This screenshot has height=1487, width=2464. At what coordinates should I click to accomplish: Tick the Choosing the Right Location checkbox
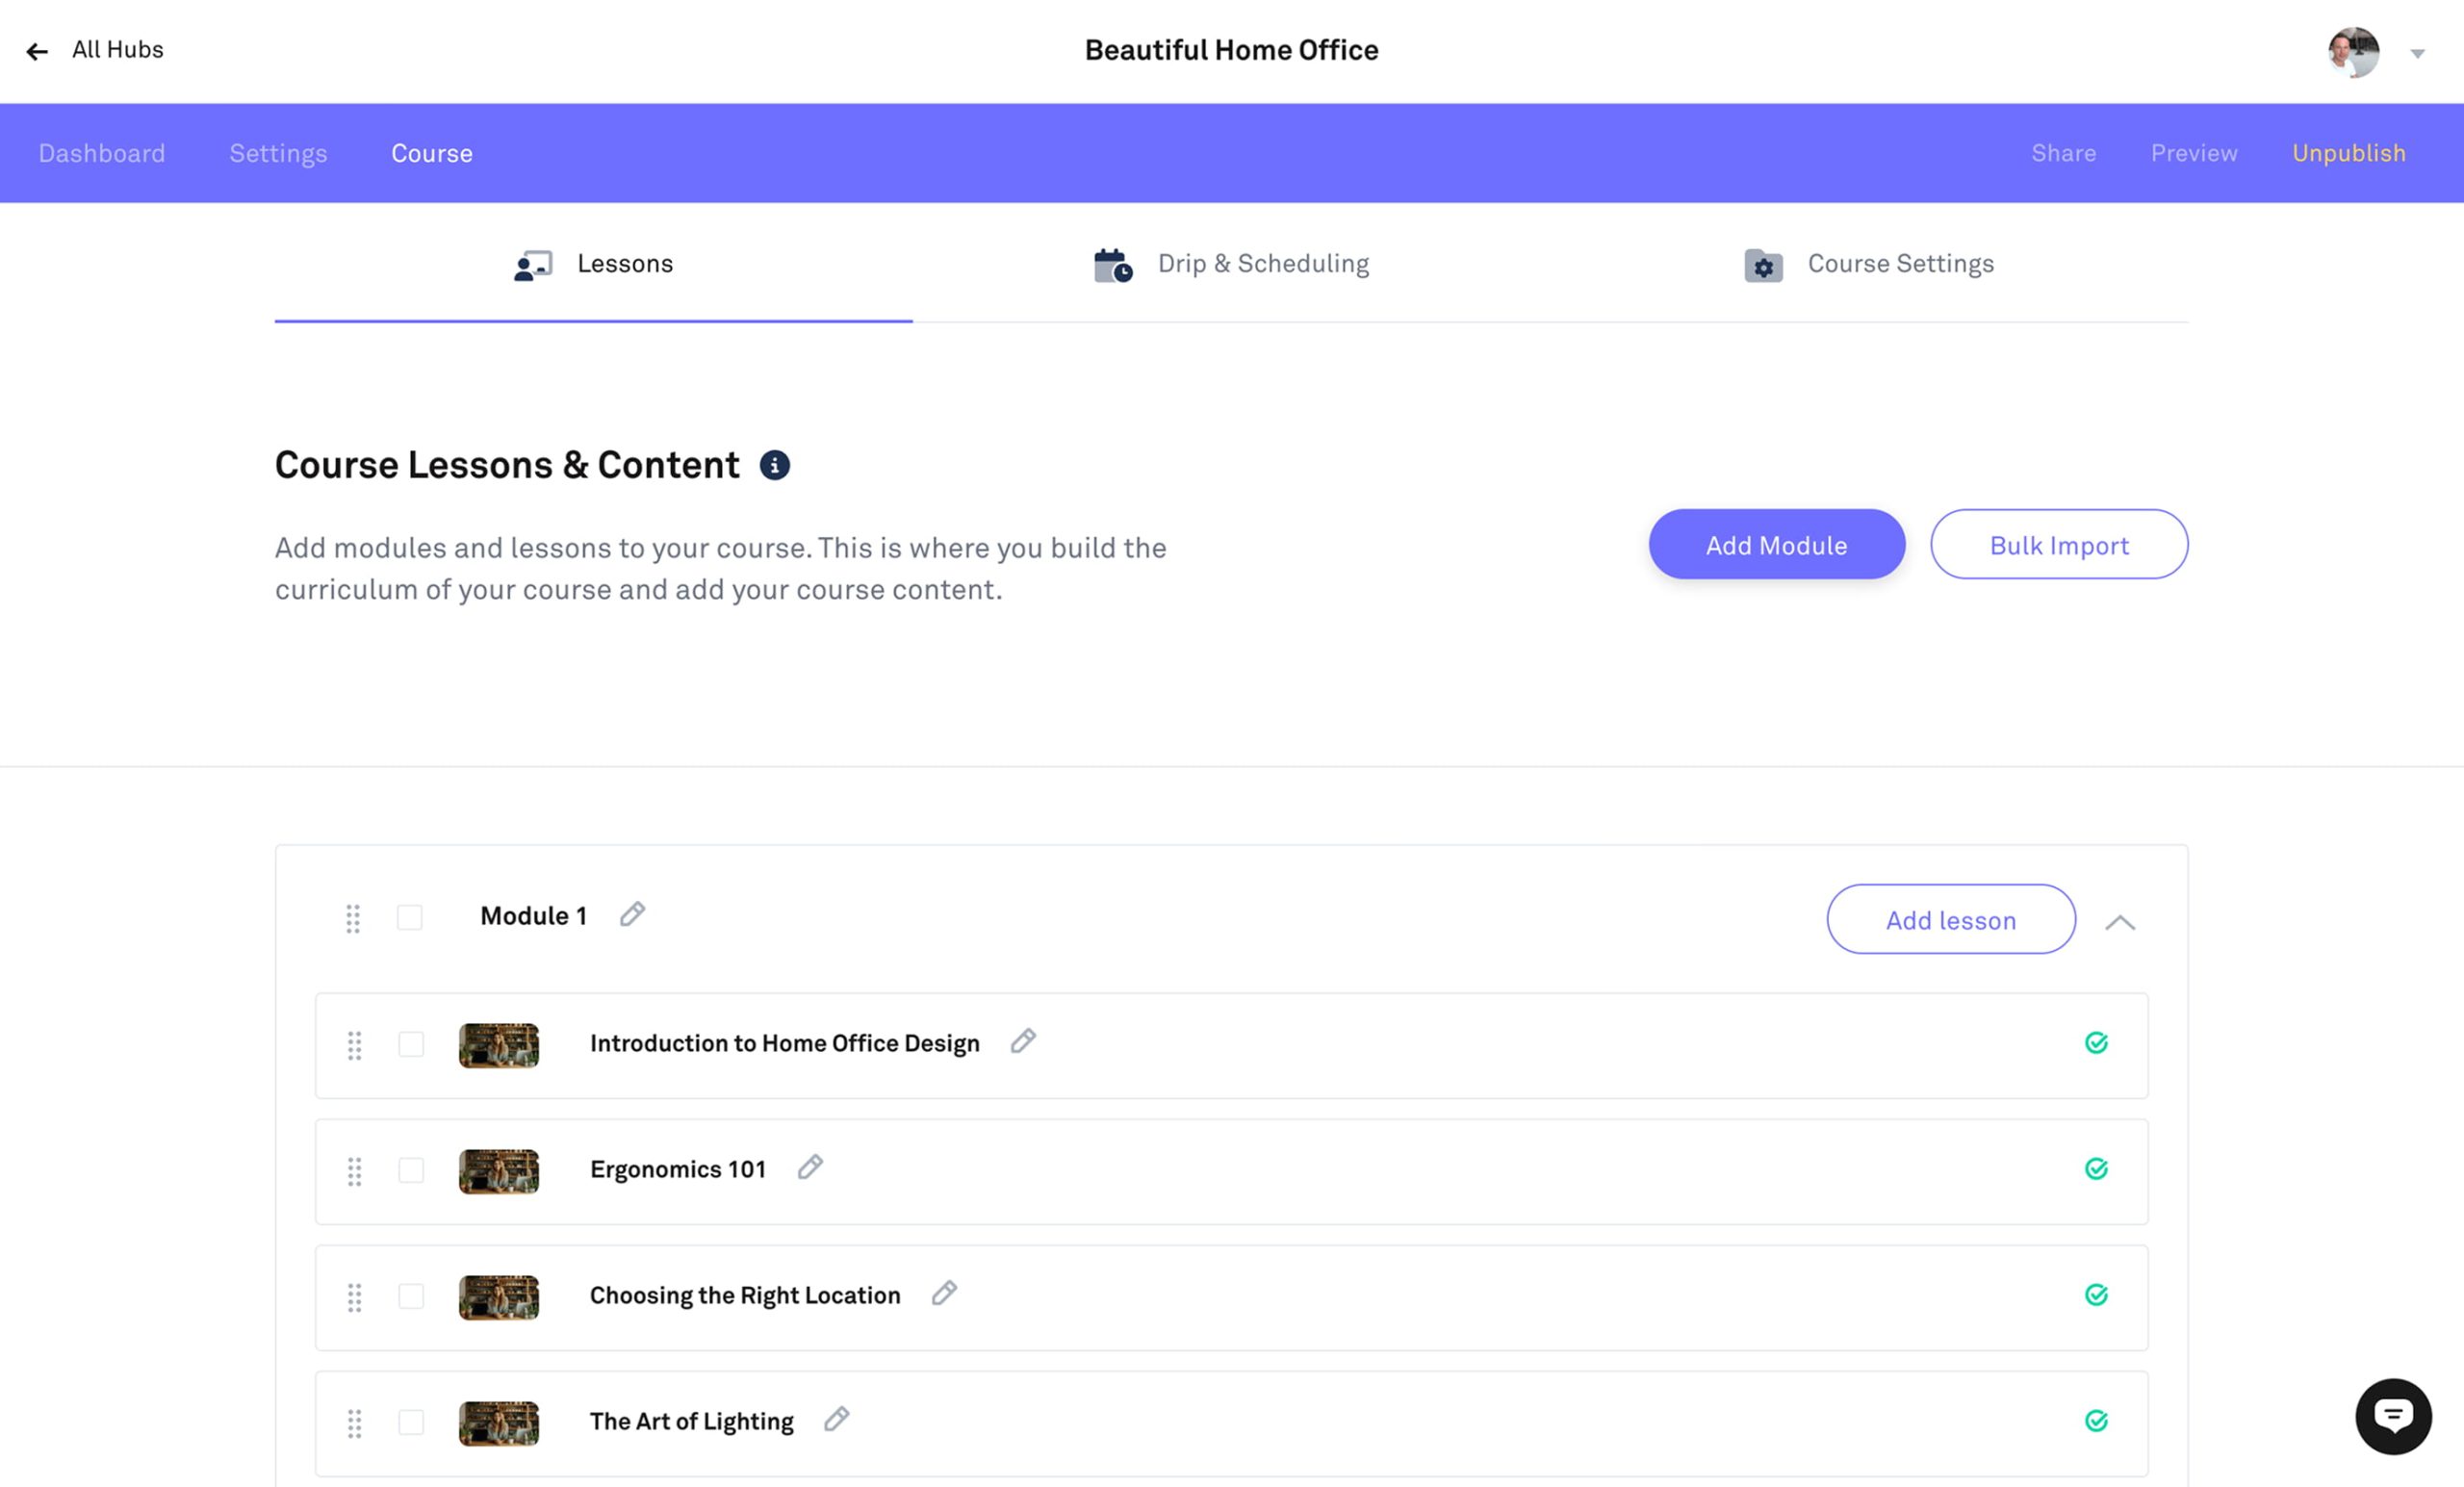tap(410, 1297)
